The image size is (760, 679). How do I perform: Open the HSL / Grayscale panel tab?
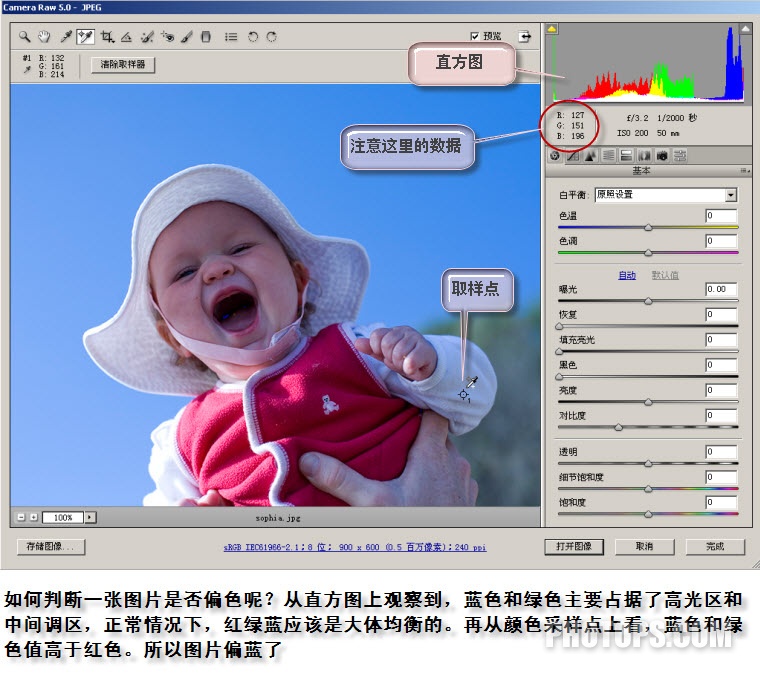coord(608,156)
